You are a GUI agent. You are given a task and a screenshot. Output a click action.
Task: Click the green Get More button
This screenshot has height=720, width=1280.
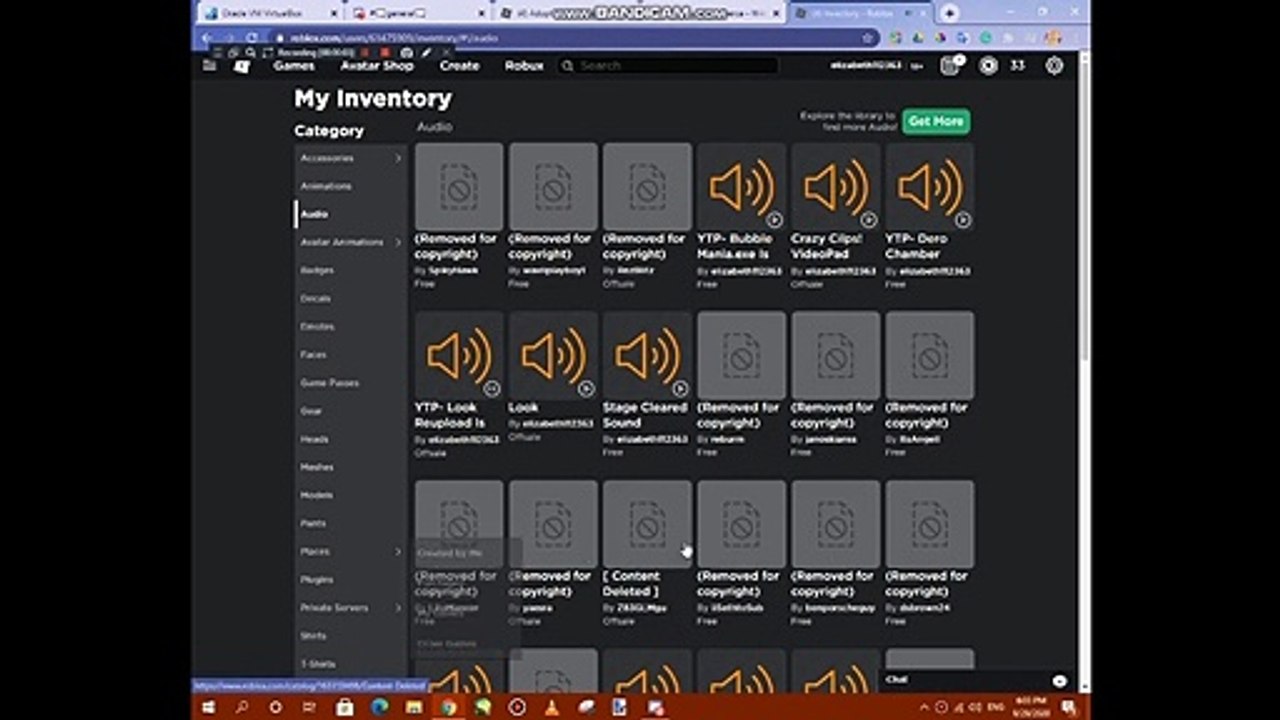(936, 121)
